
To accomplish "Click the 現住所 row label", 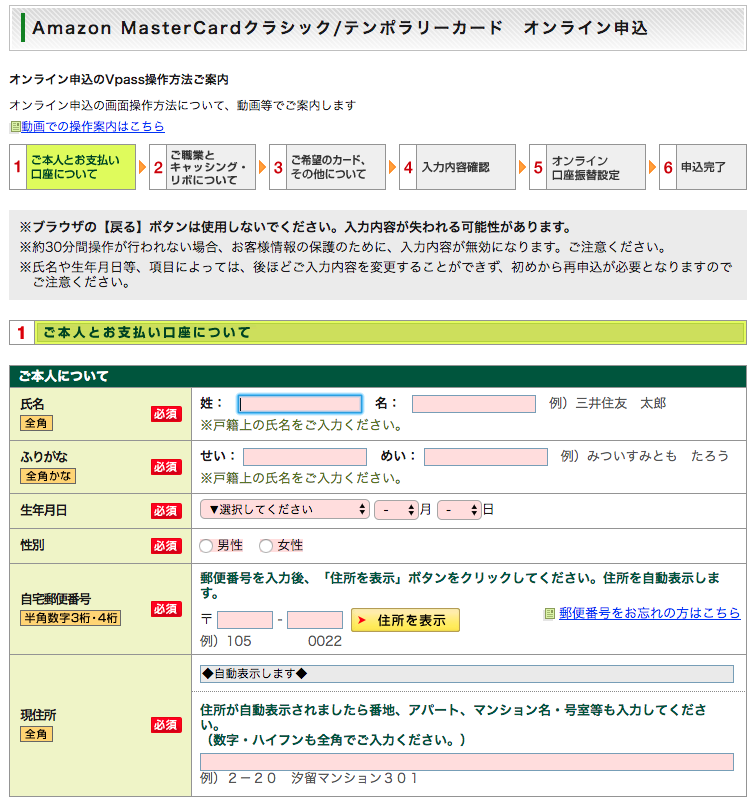I will (38, 715).
